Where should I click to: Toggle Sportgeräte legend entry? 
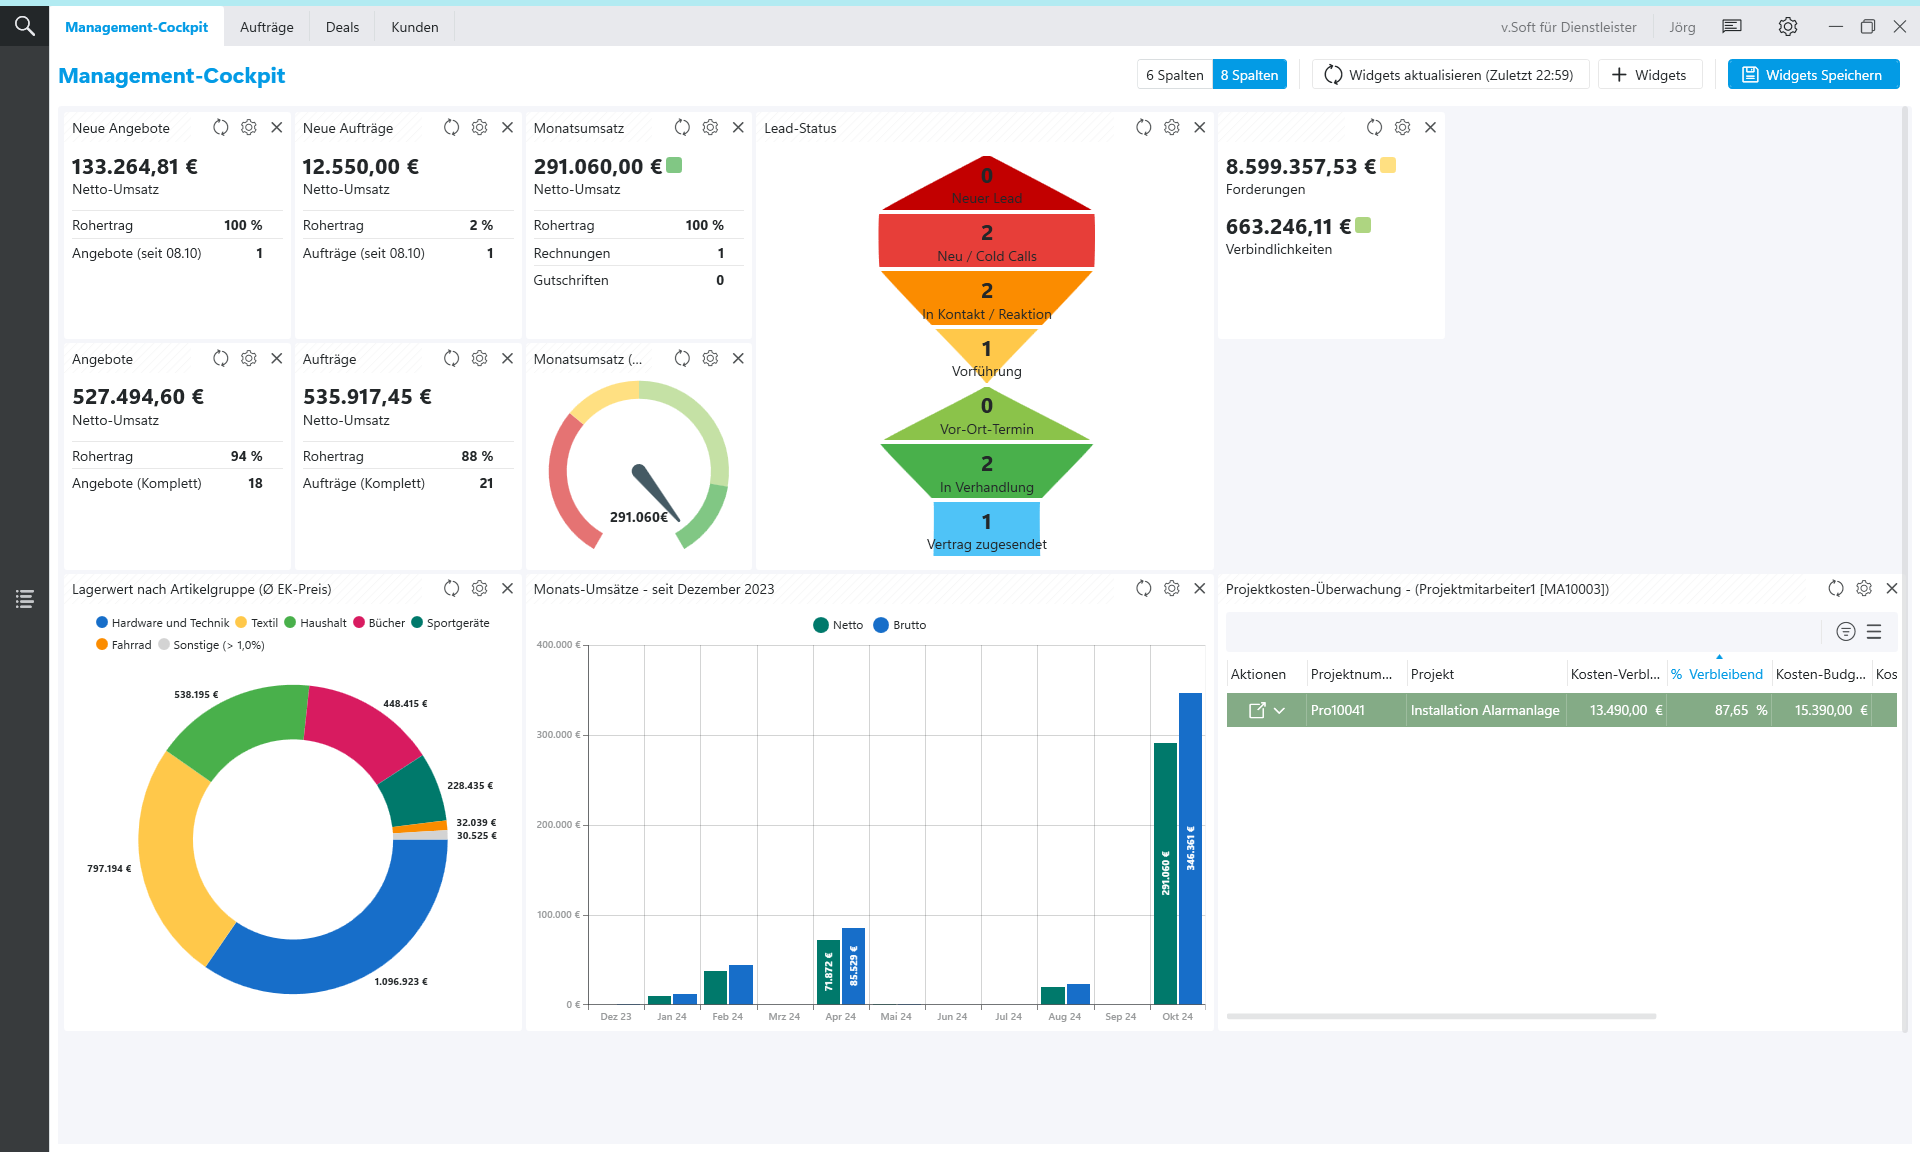click(x=451, y=622)
